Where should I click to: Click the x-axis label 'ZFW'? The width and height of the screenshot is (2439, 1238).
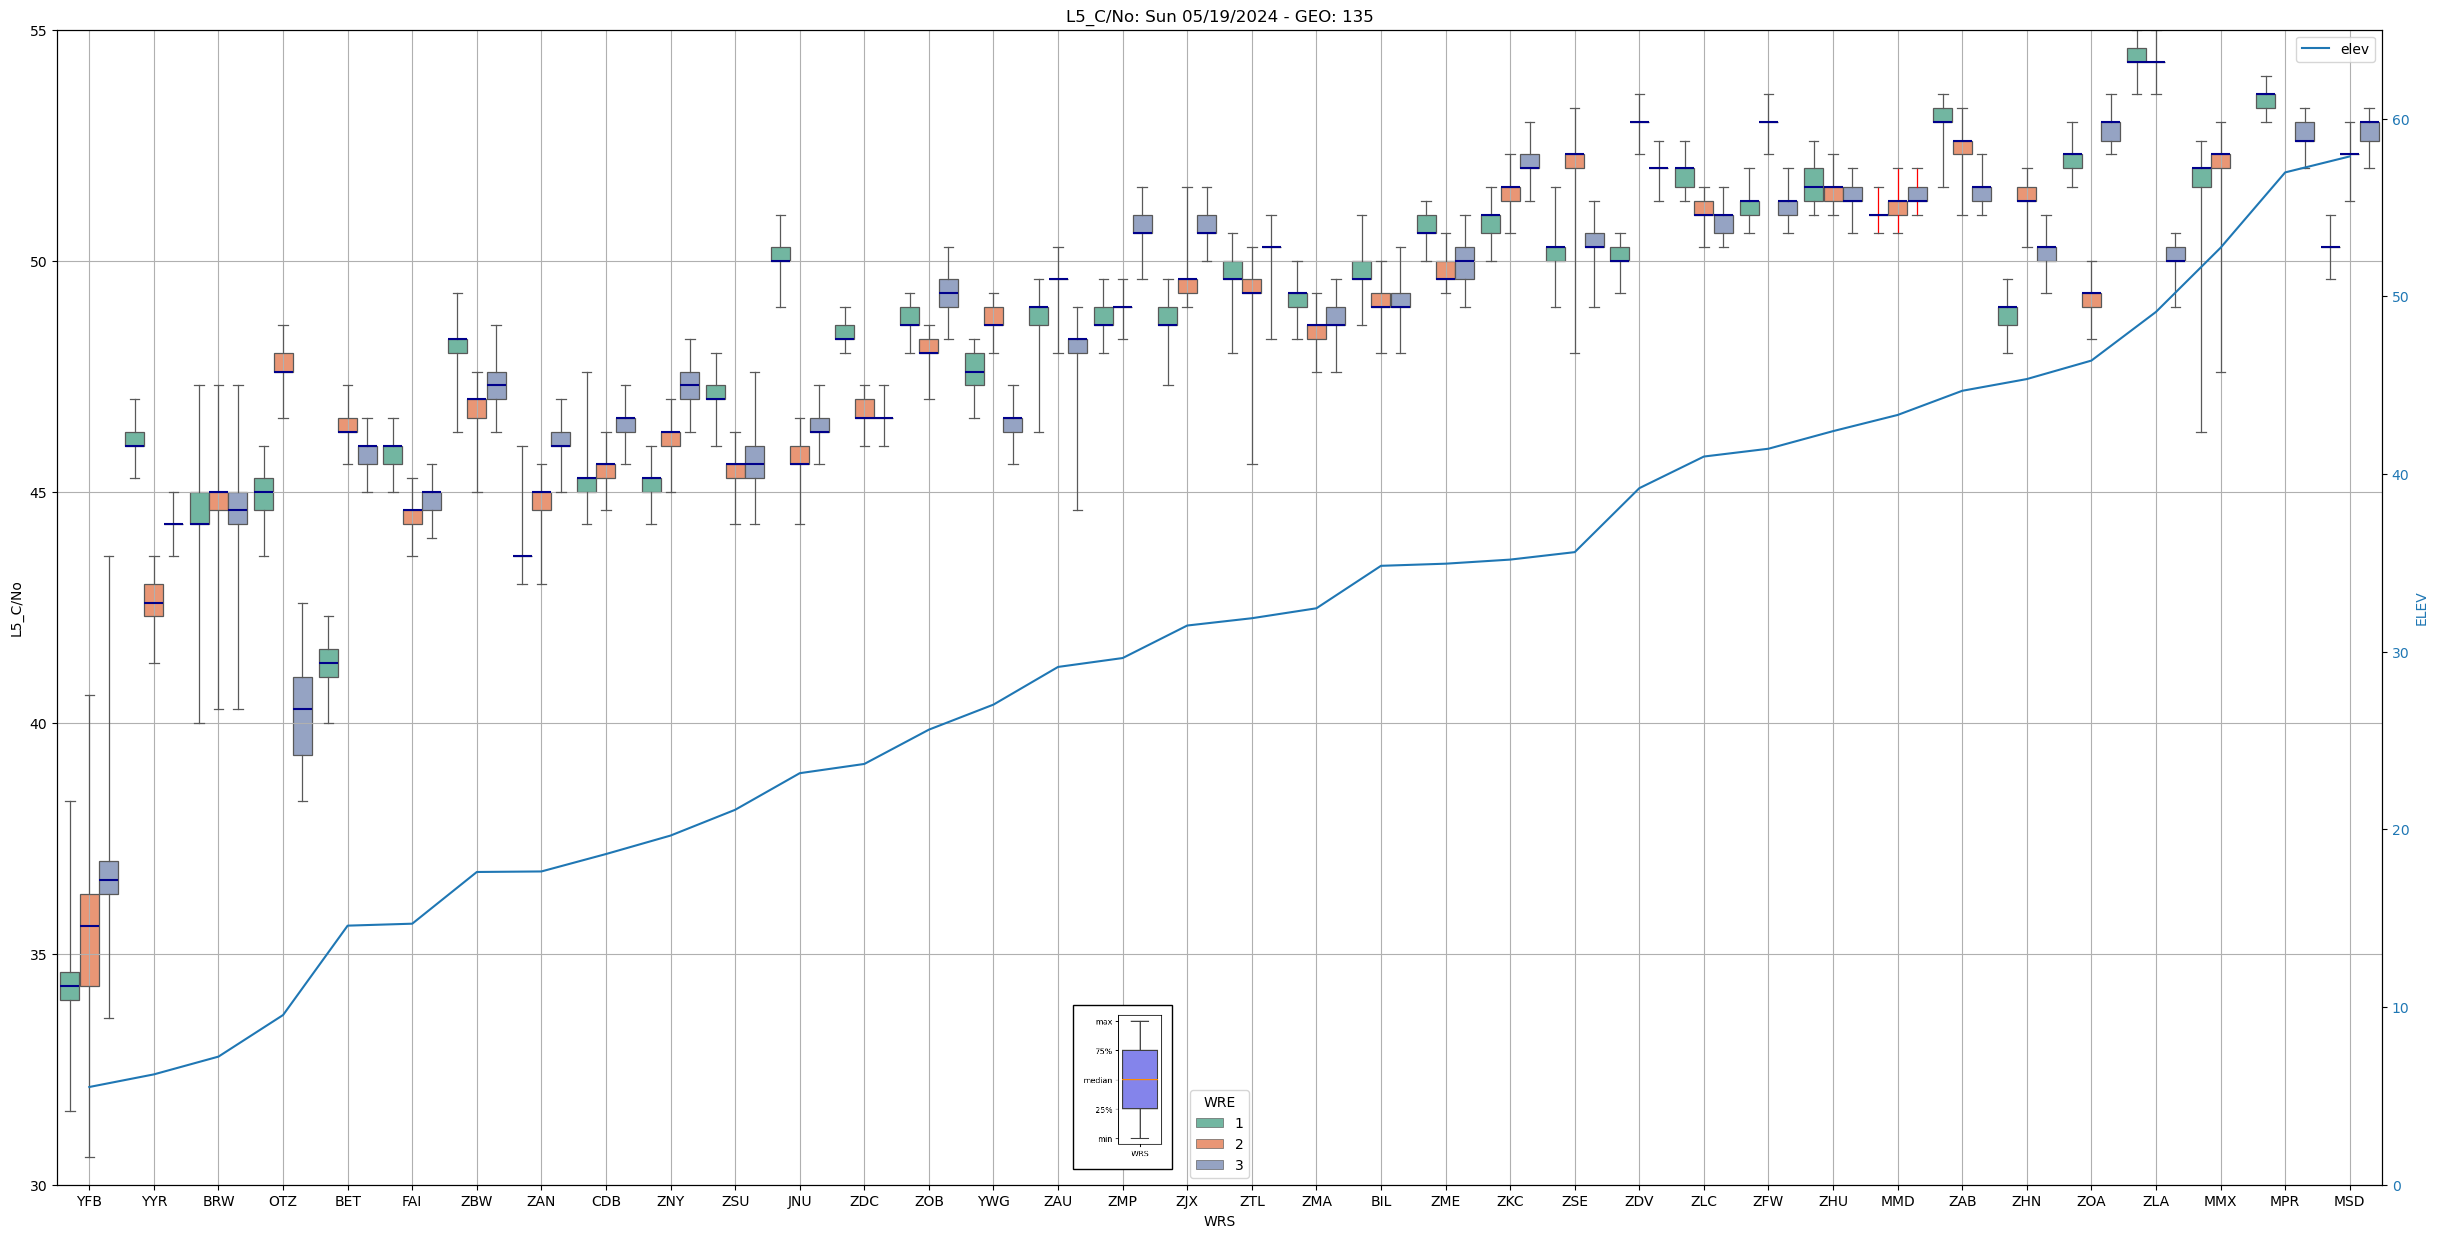1768,1201
